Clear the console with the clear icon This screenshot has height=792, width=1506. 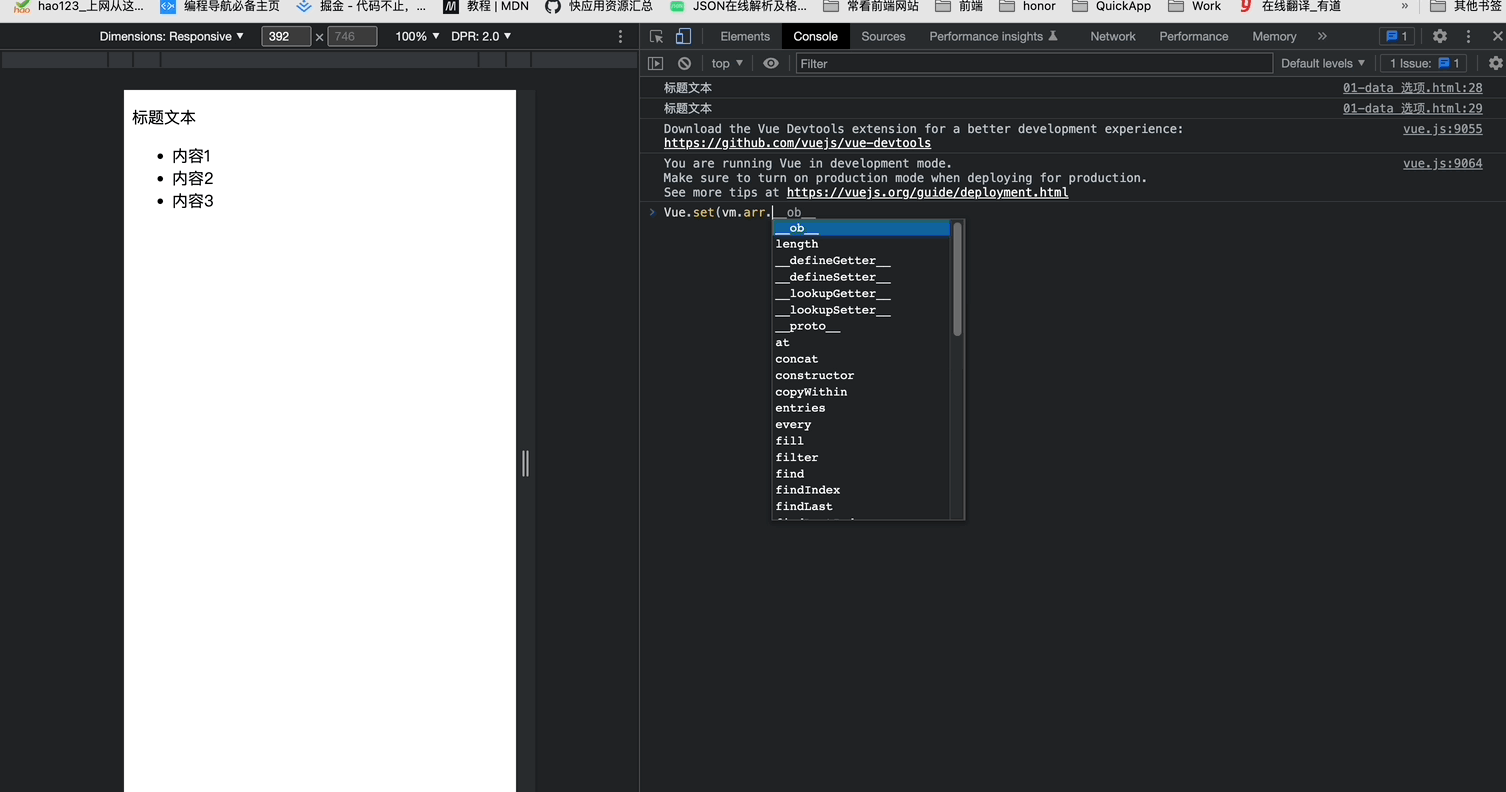[x=684, y=63]
